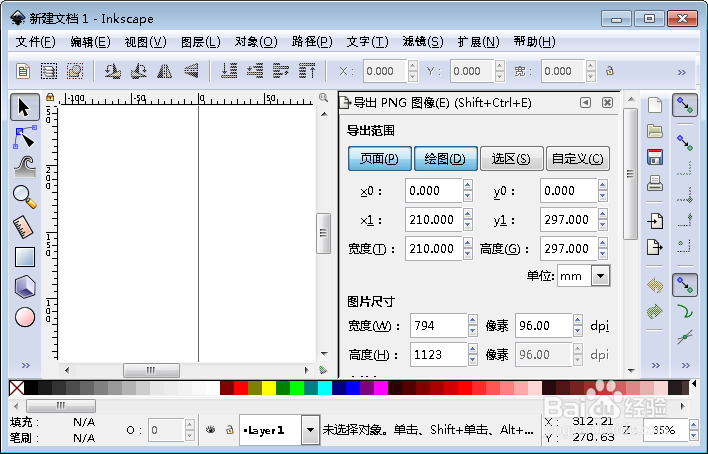
Task: Open the 文件(F) menu
Action: 35,42
